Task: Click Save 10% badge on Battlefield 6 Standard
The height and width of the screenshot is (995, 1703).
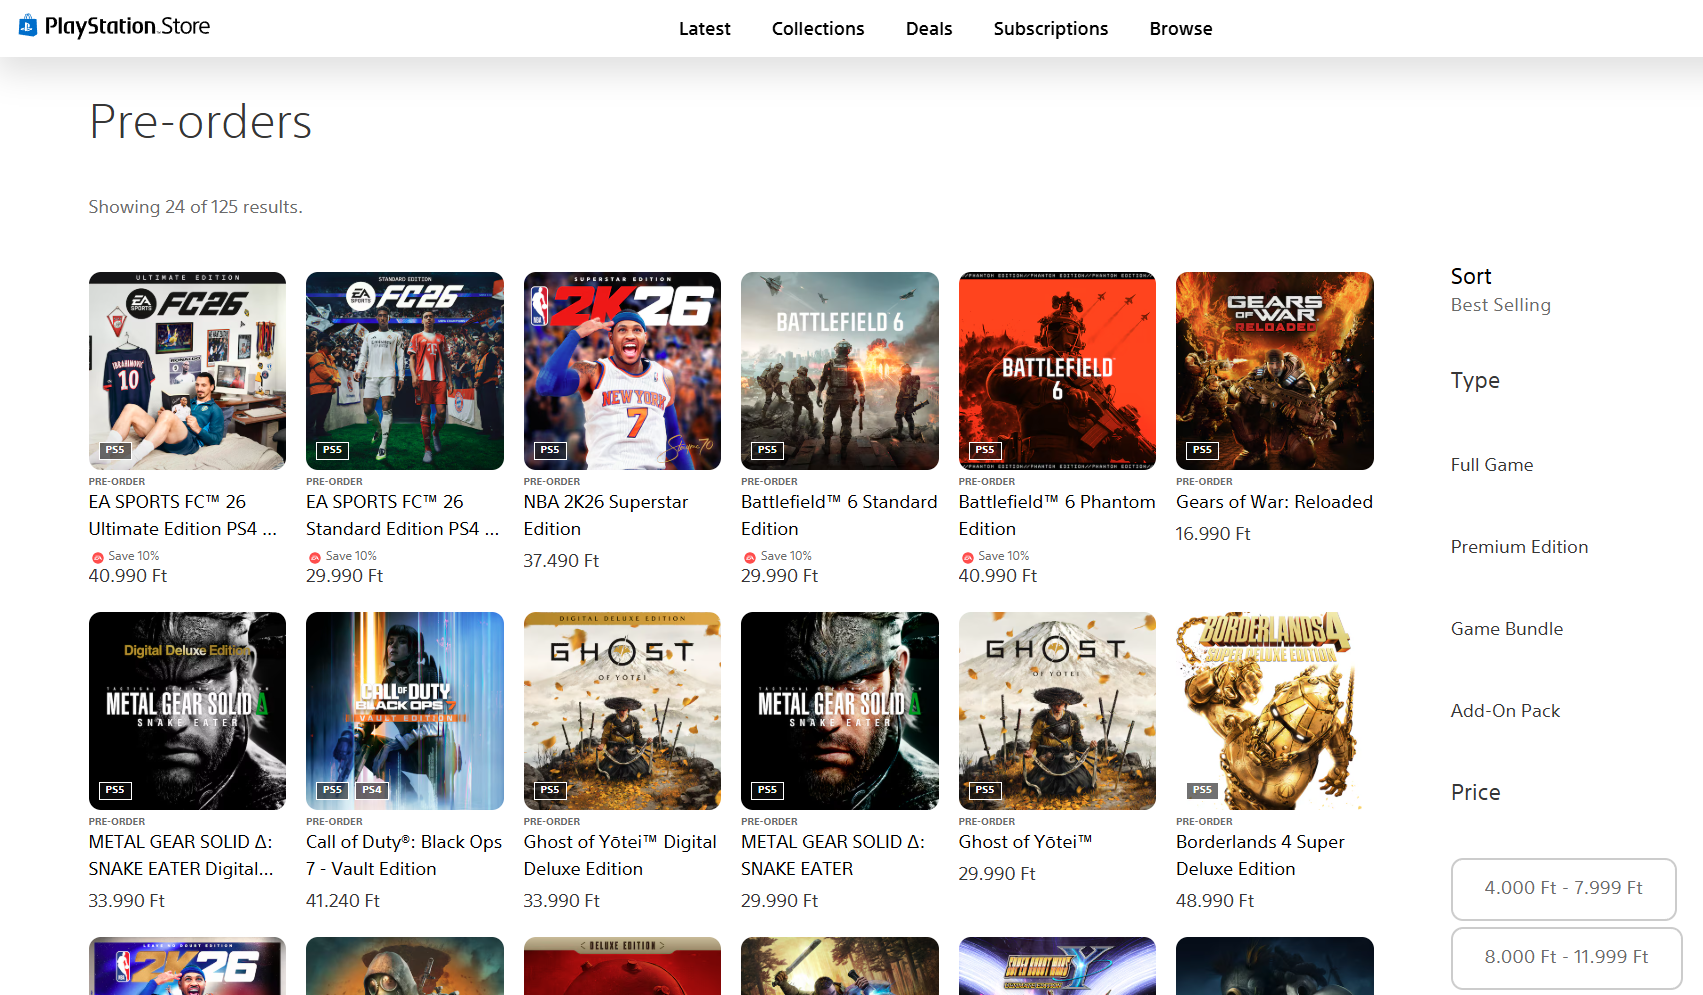Action: [x=777, y=556]
